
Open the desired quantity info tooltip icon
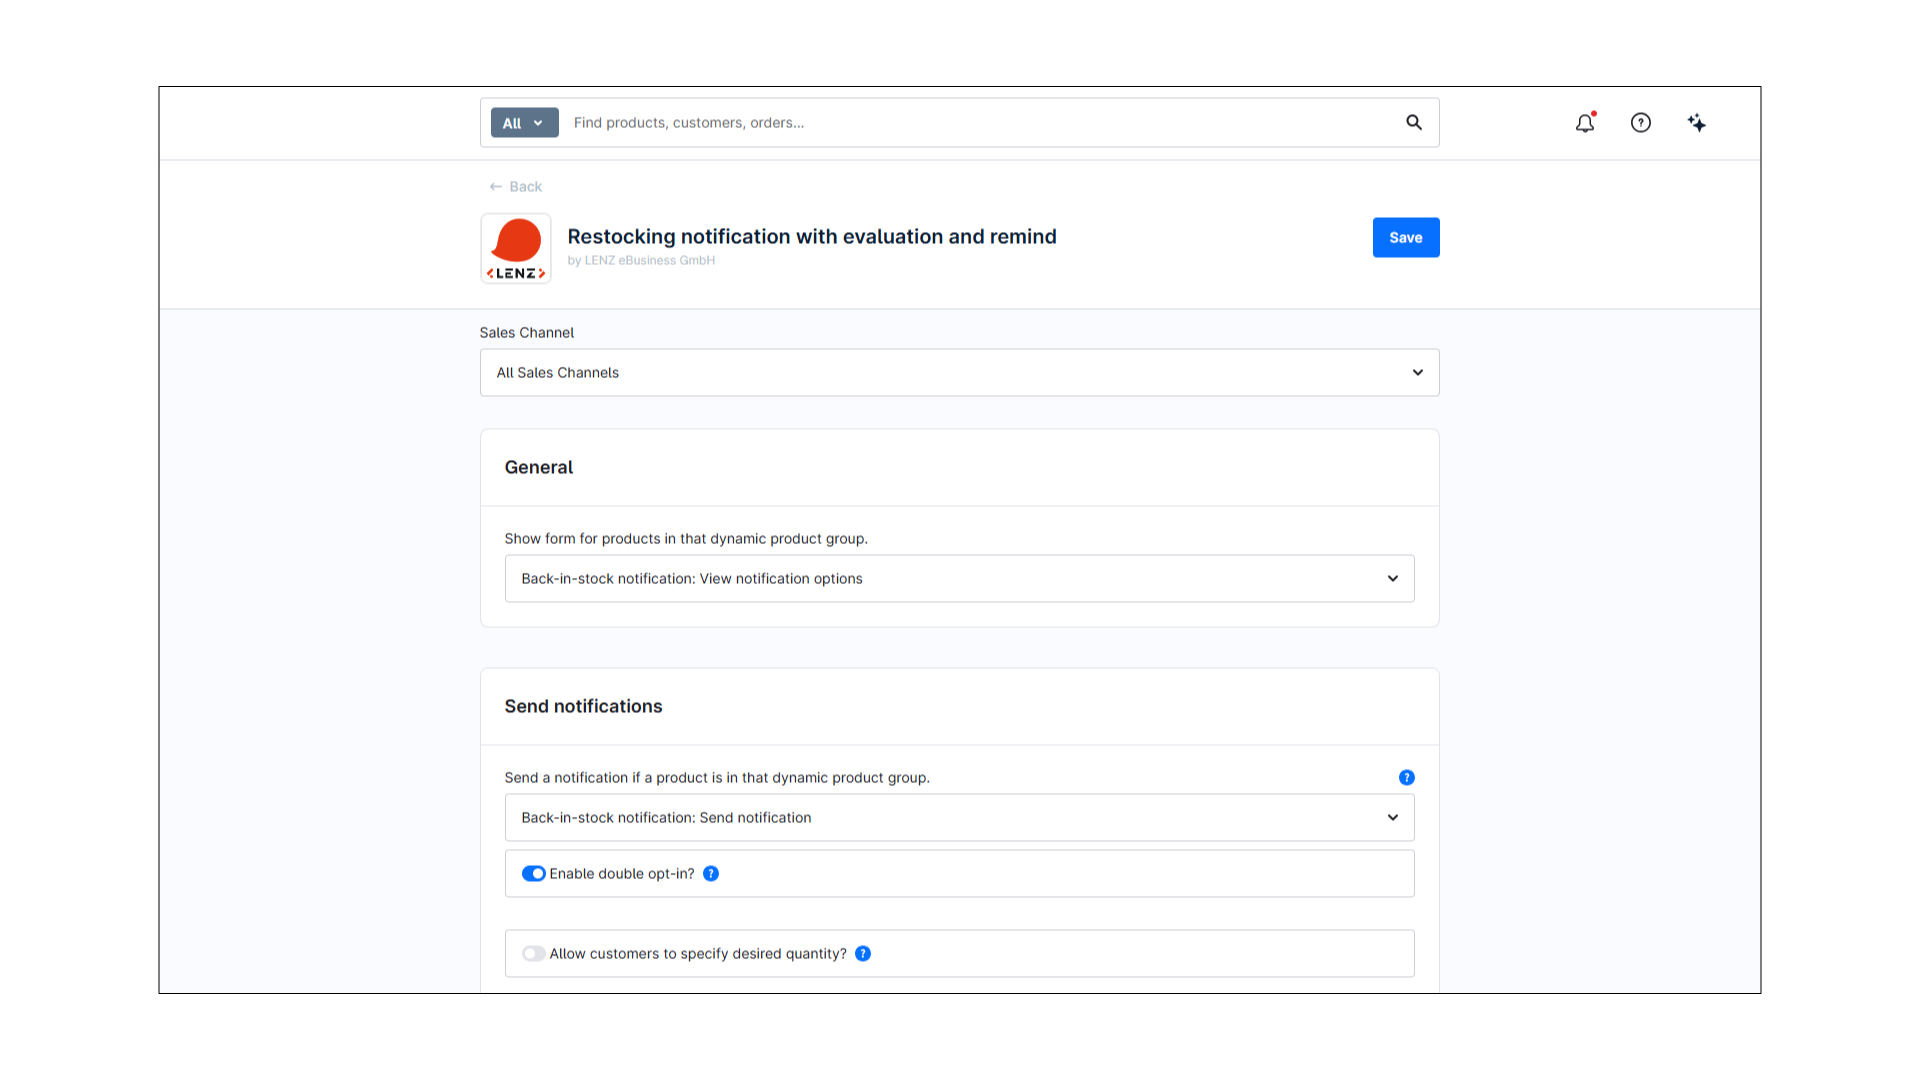coord(863,953)
